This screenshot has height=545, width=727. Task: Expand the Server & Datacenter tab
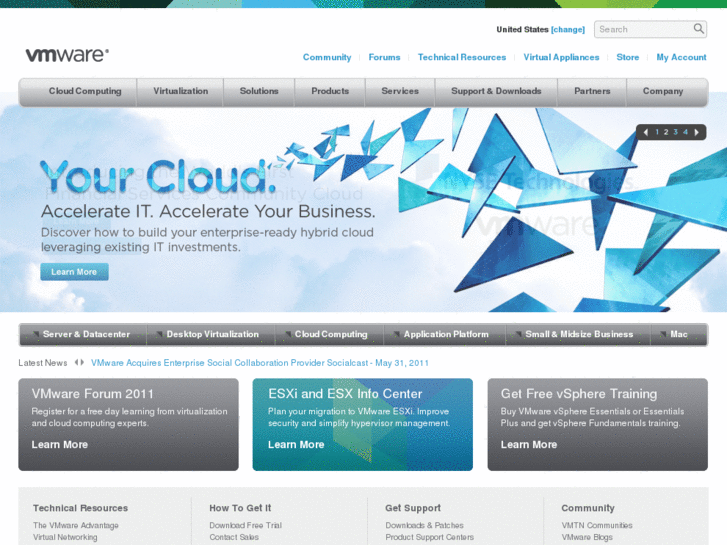click(83, 334)
